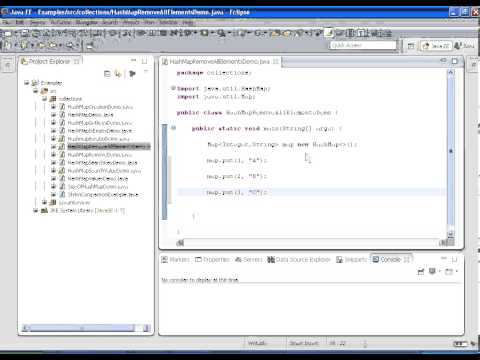Image resolution: width=480 pixels, height=360 pixels.
Task: Expand HashMapIsEmptyDemo.java tree node
Action: click(53, 130)
